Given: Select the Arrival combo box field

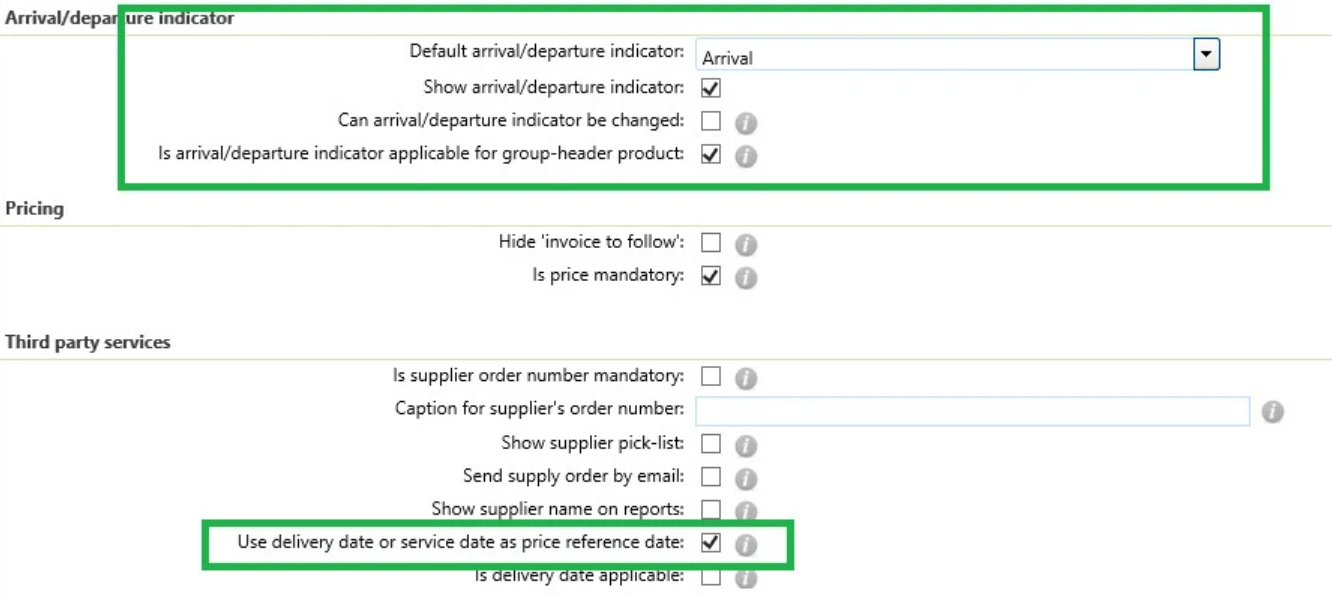Looking at the screenshot, I should 957,56.
